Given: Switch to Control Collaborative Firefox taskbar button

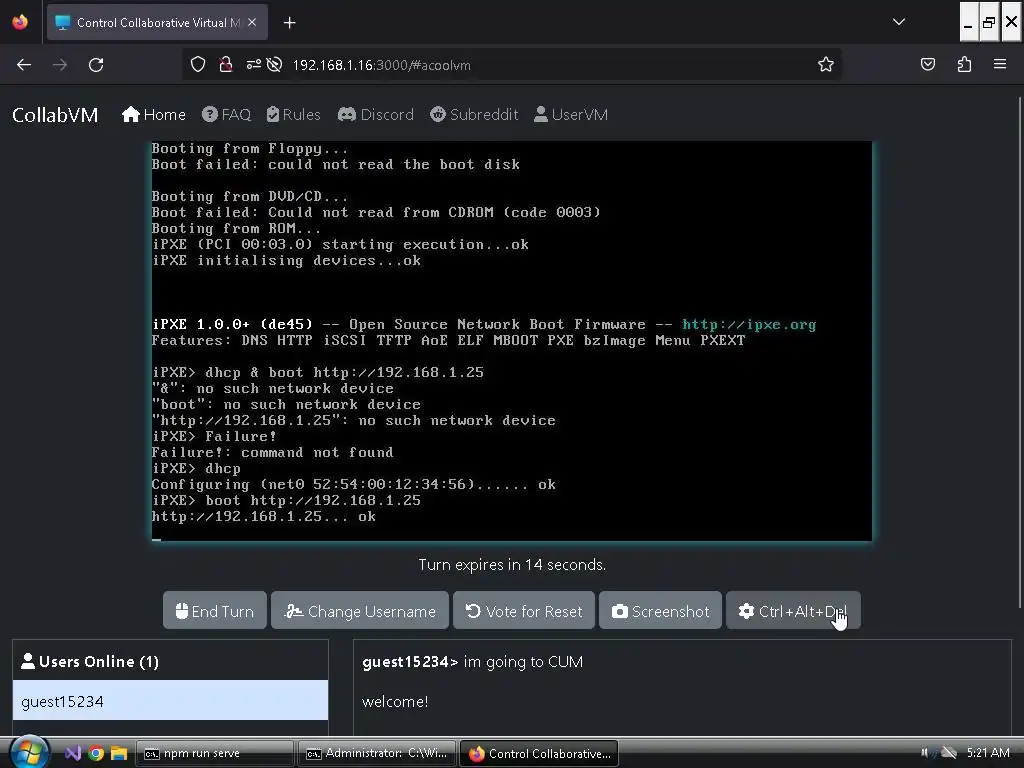Looking at the screenshot, I should point(539,753).
